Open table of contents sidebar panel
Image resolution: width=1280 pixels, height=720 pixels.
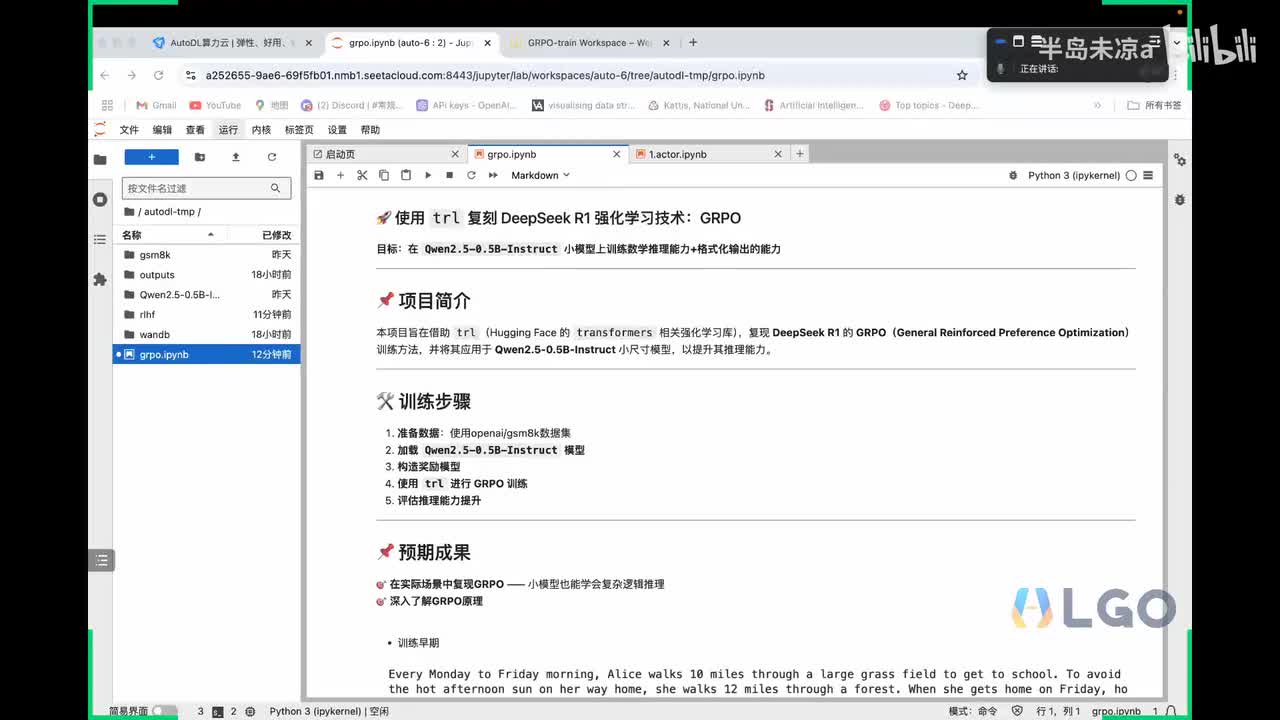click(100, 239)
